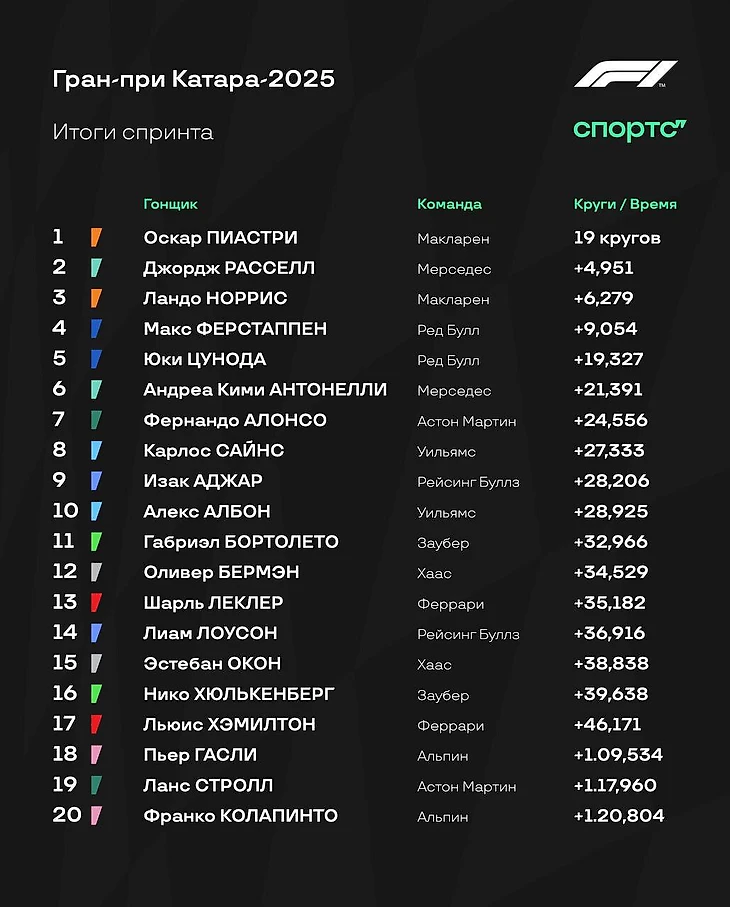Click the blue Red Bull flag beside Verstappen
Image resolution: width=730 pixels, height=907 pixels.
96,329
